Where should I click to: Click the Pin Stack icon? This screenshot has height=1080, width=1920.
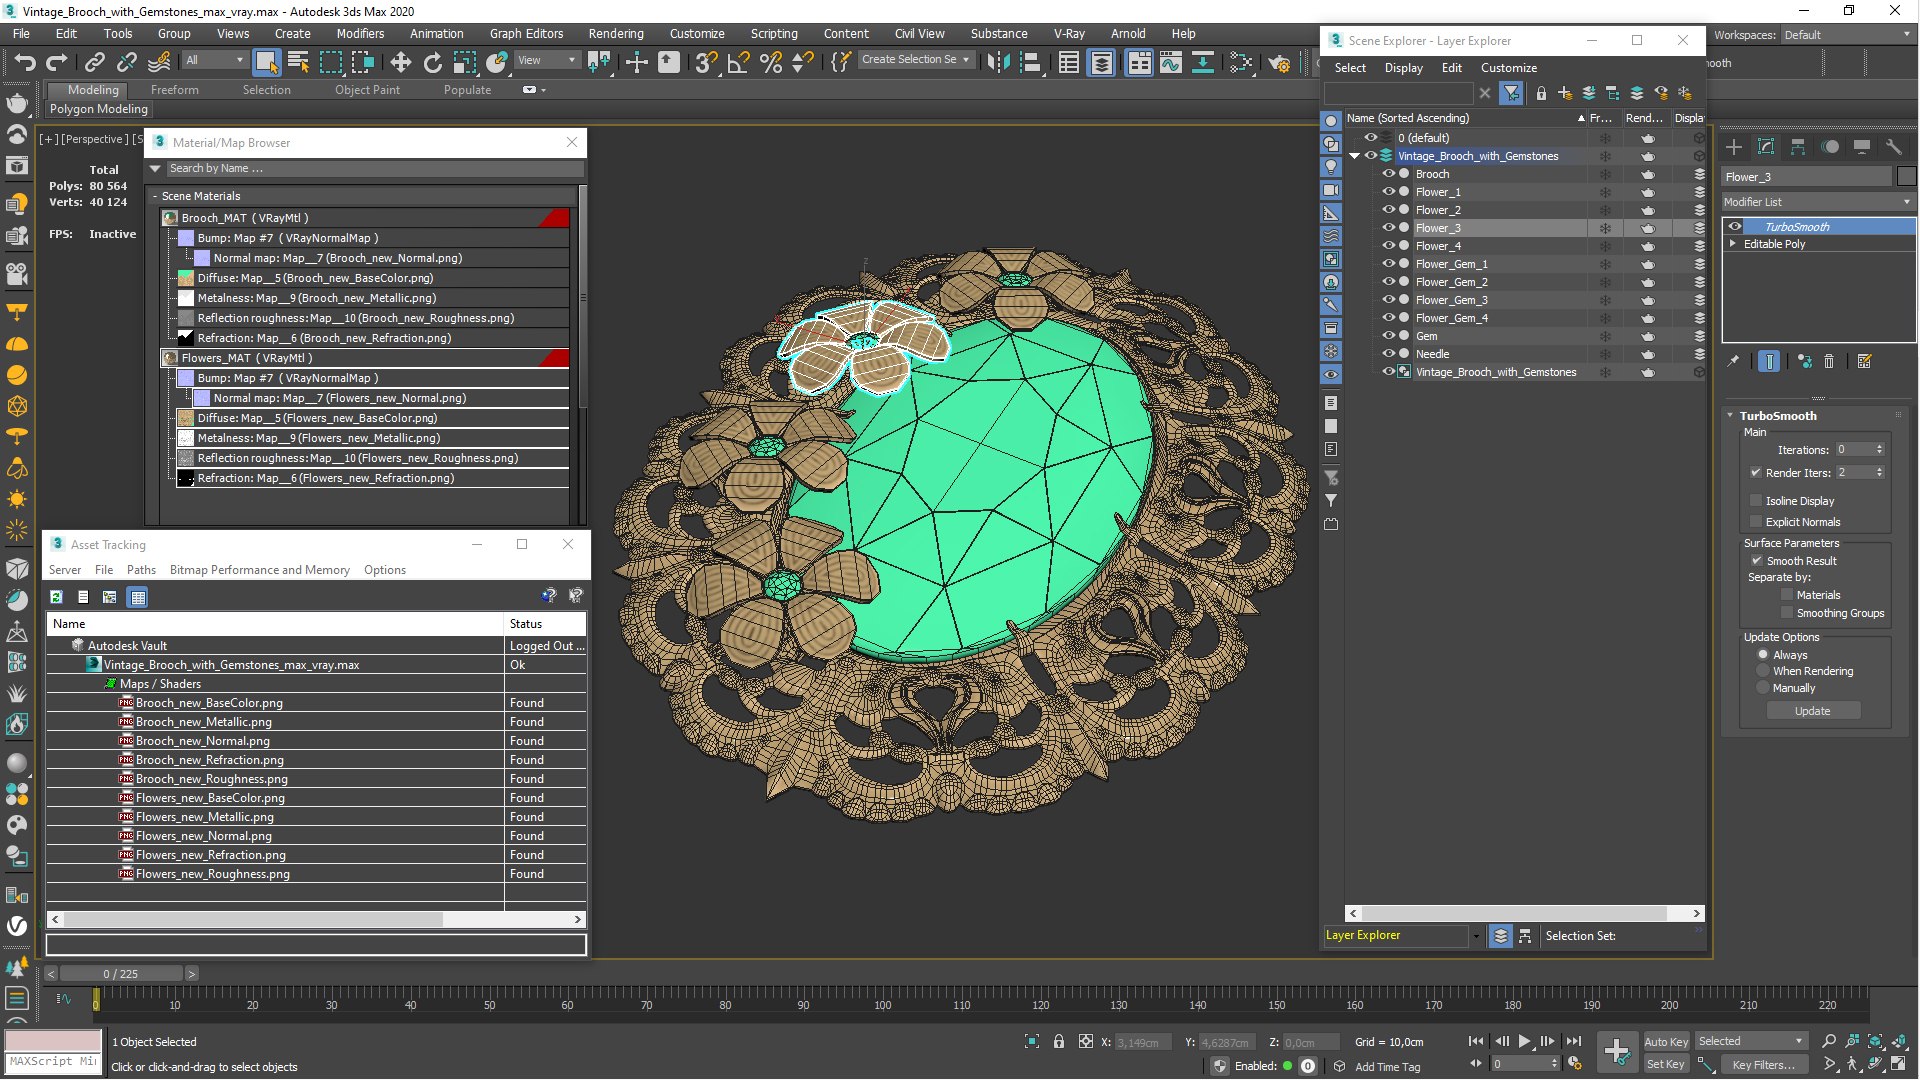click(x=1733, y=361)
